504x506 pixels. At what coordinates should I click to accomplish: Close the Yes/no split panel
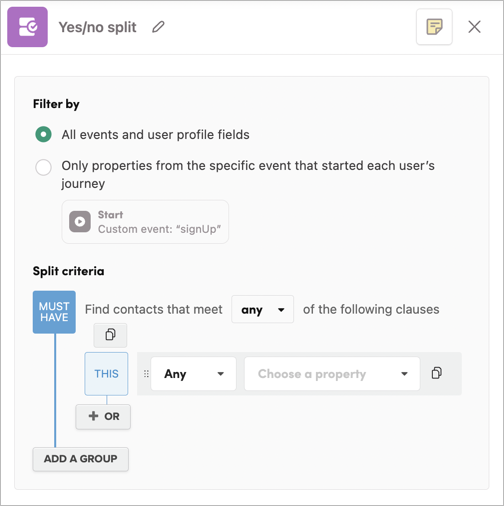[474, 27]
